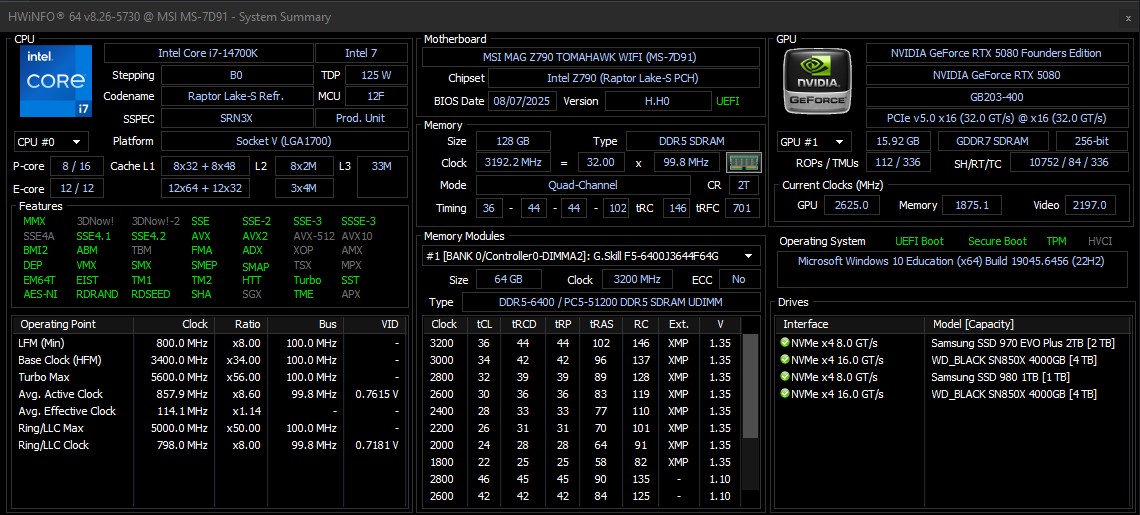Click the AES-NI feature label
This screenshot has height=515, width=1140.
coord(40,295)
